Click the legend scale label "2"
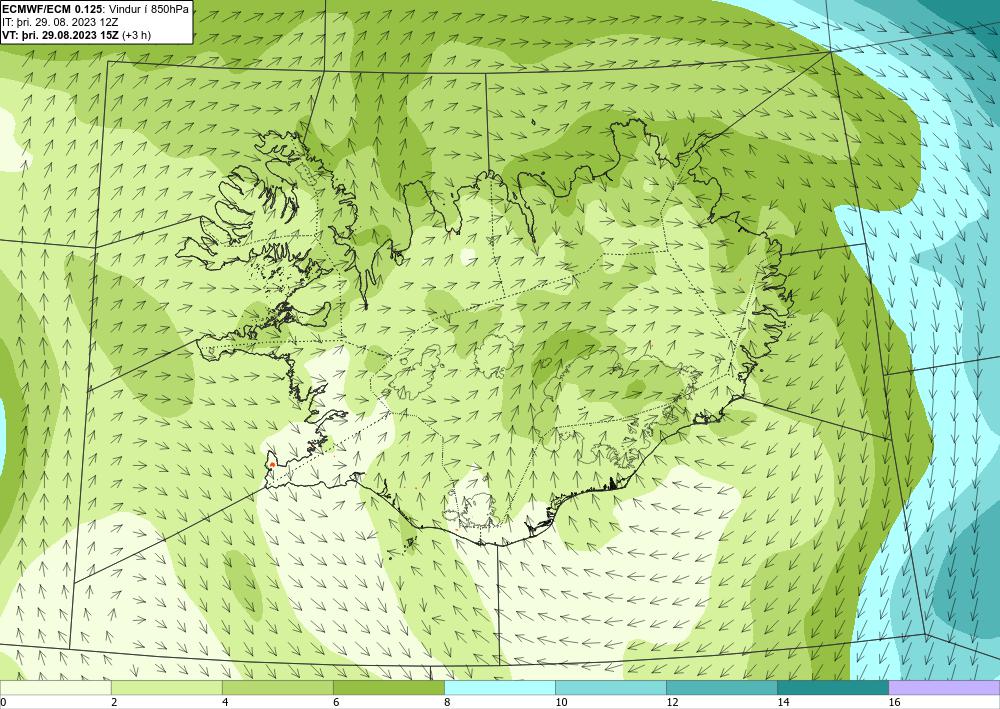1000x709 pixels. [114, 702]
